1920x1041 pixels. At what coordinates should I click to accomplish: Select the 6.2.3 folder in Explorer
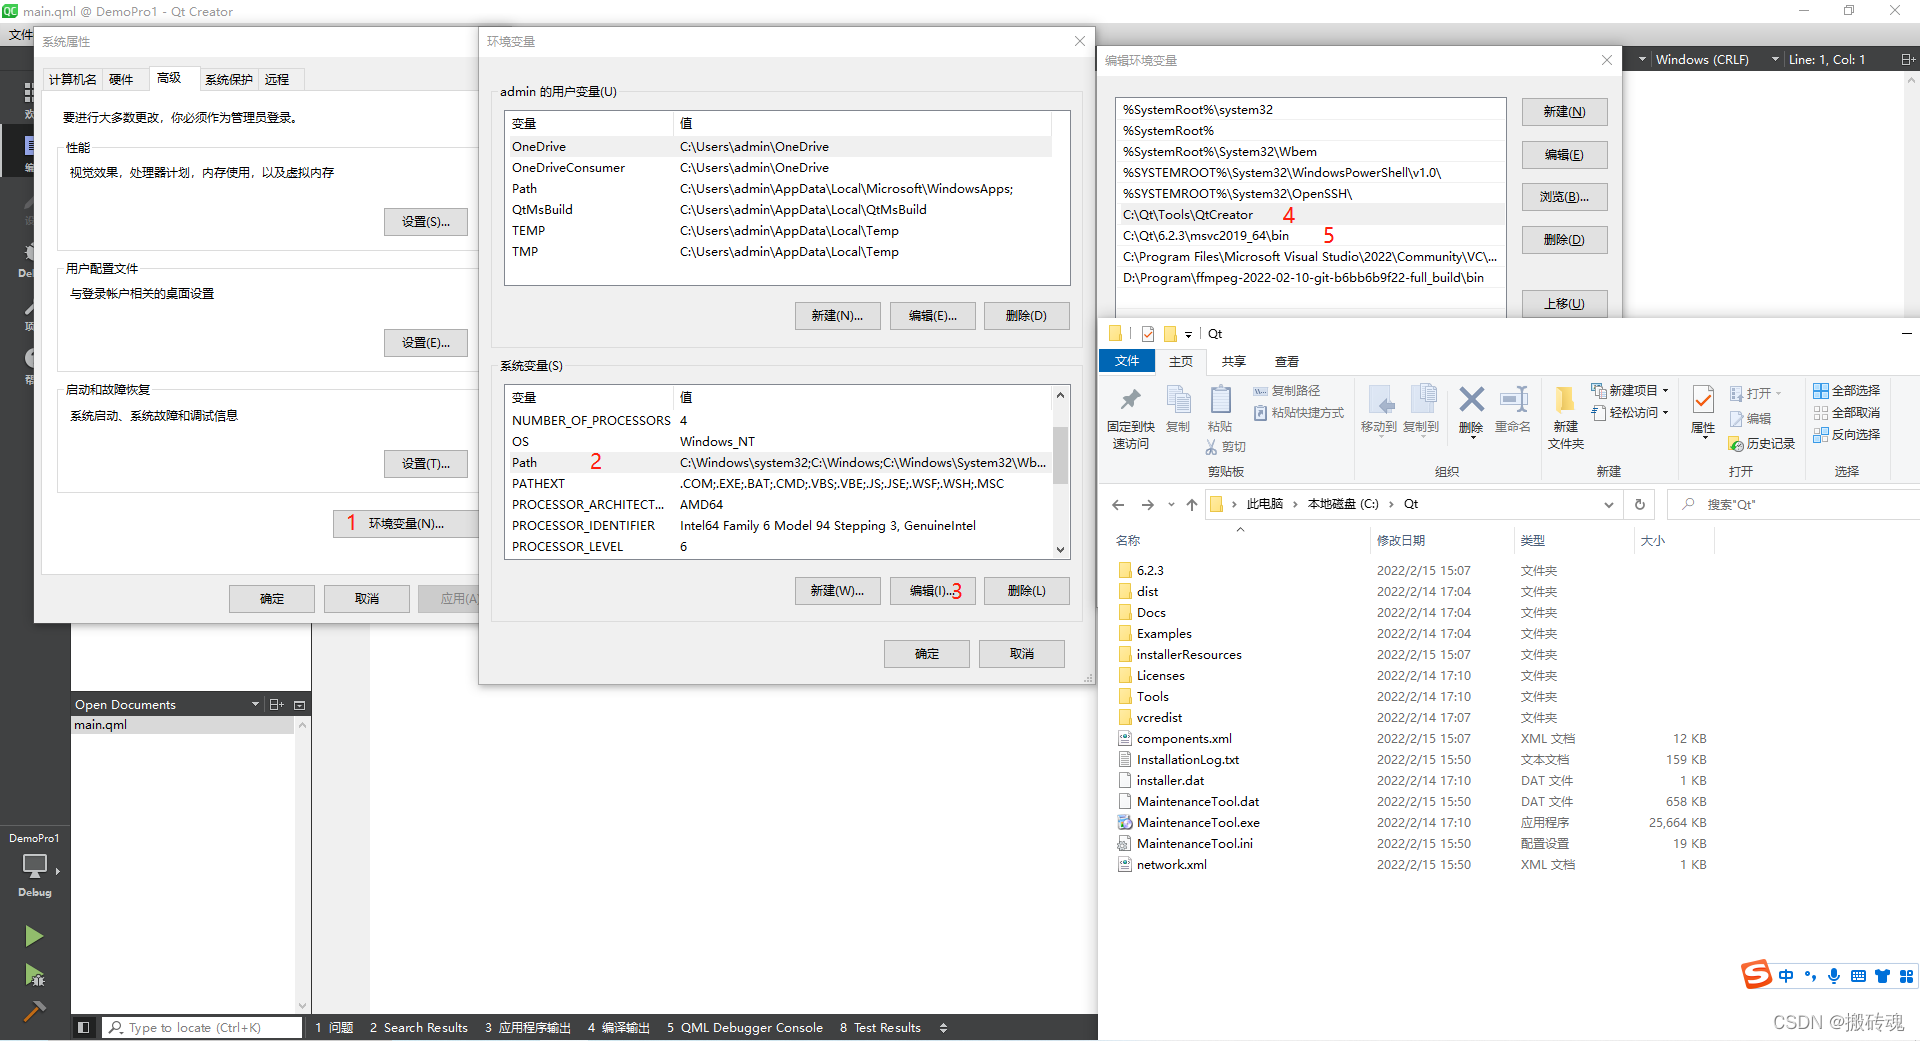click(1150, 570)
